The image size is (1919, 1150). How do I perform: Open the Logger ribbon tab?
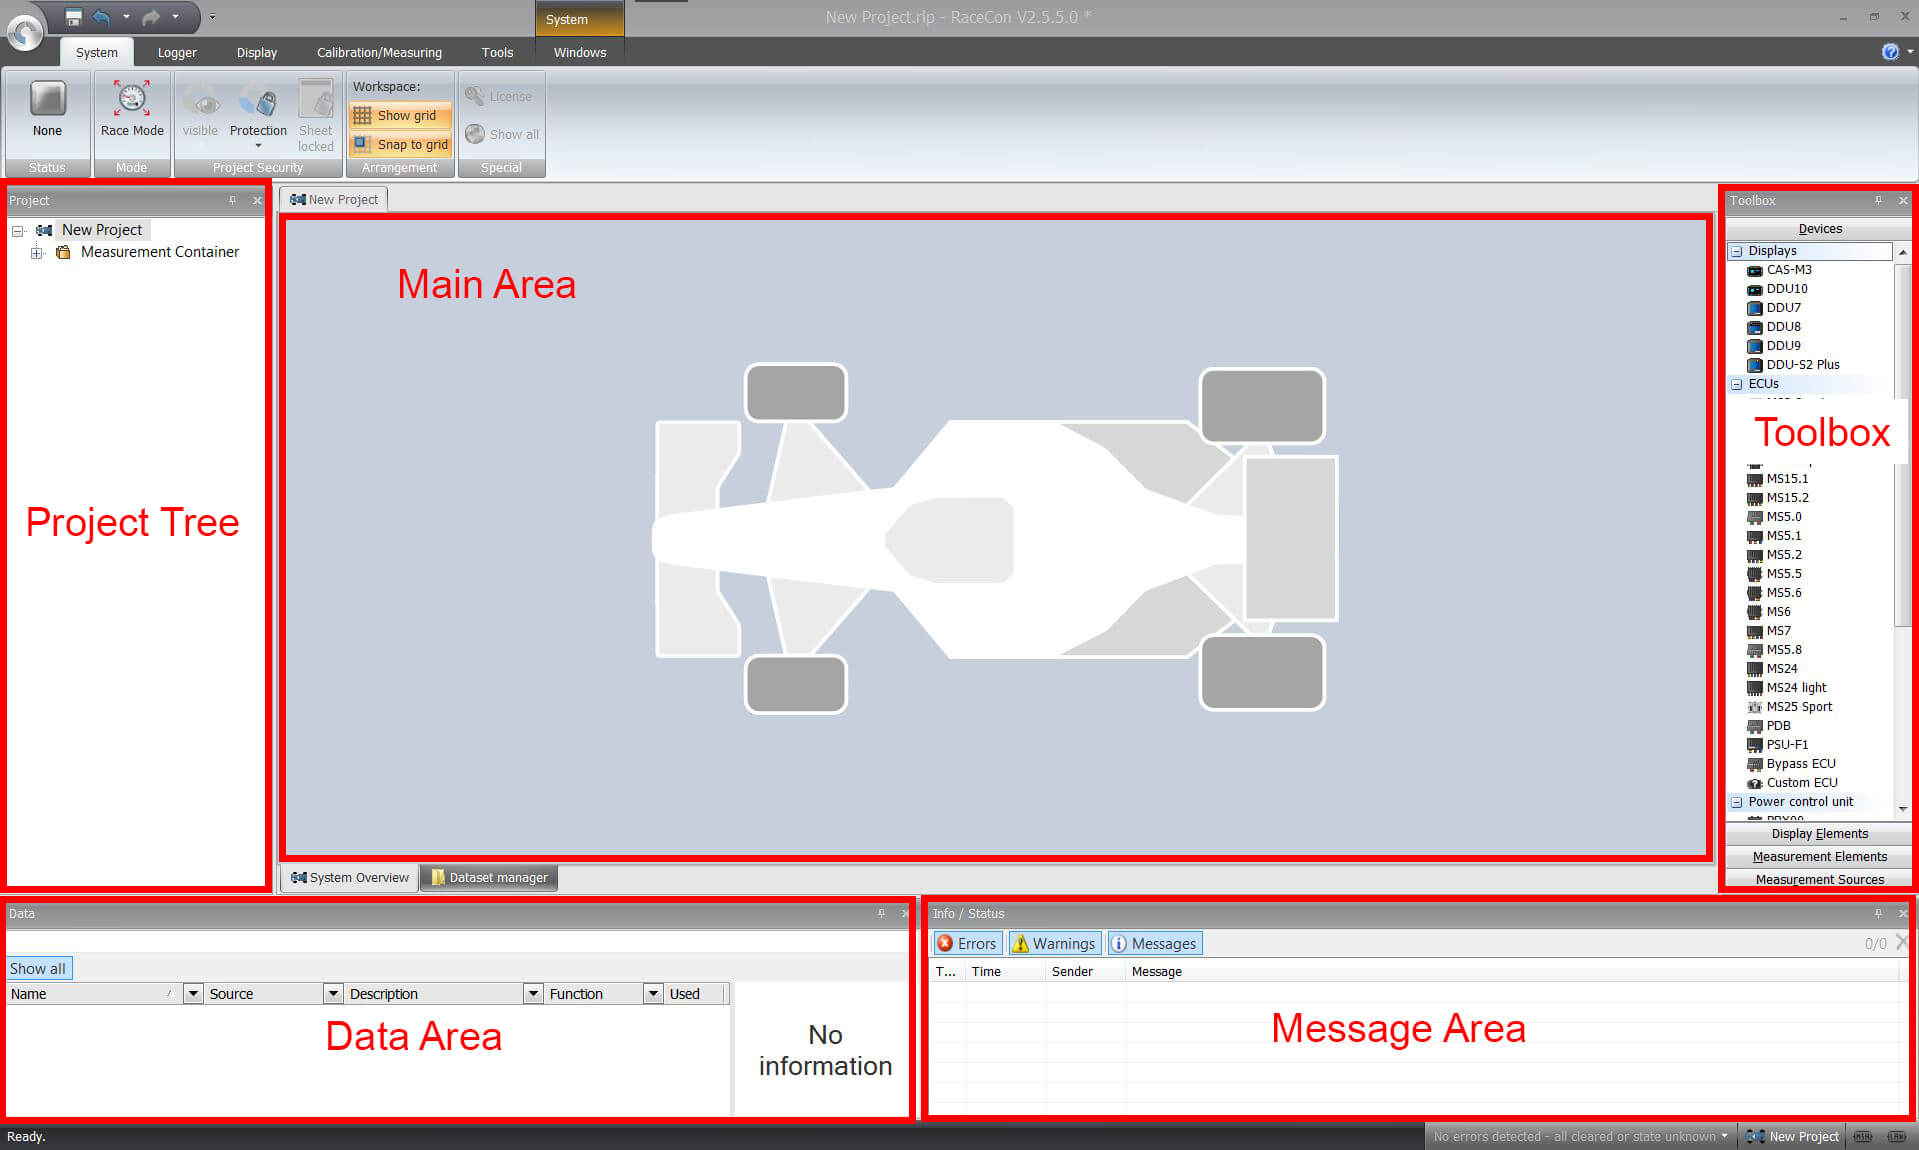pyautogui.click(x=177, y=53)
